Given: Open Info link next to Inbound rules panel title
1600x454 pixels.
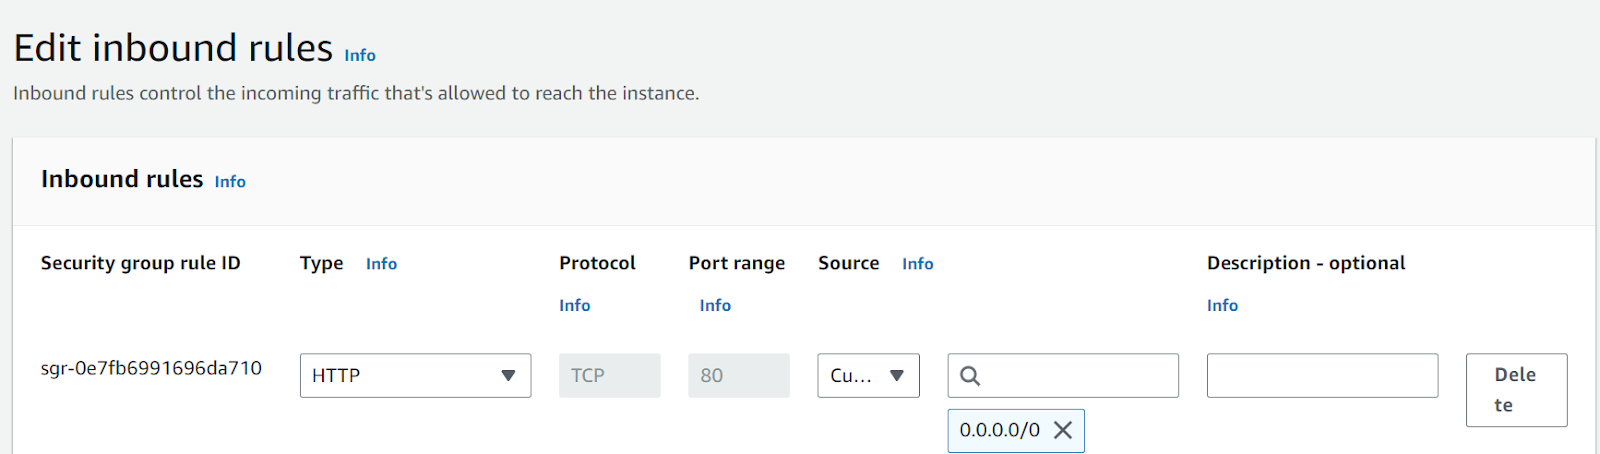Looking at the screenshot, I should point(230,182).
